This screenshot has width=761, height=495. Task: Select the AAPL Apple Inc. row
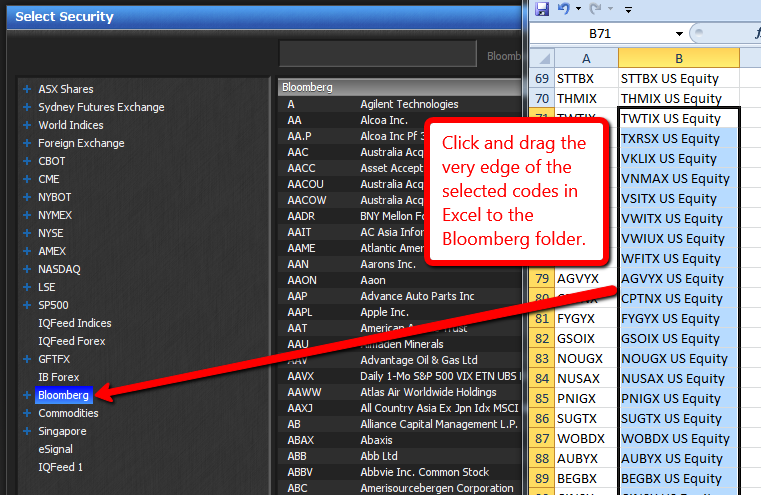tap(399, 313)
